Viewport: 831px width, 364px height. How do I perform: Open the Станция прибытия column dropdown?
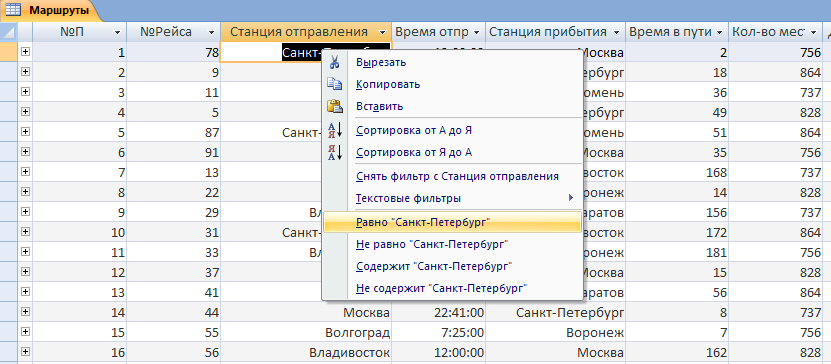click(x=616, y=32)
